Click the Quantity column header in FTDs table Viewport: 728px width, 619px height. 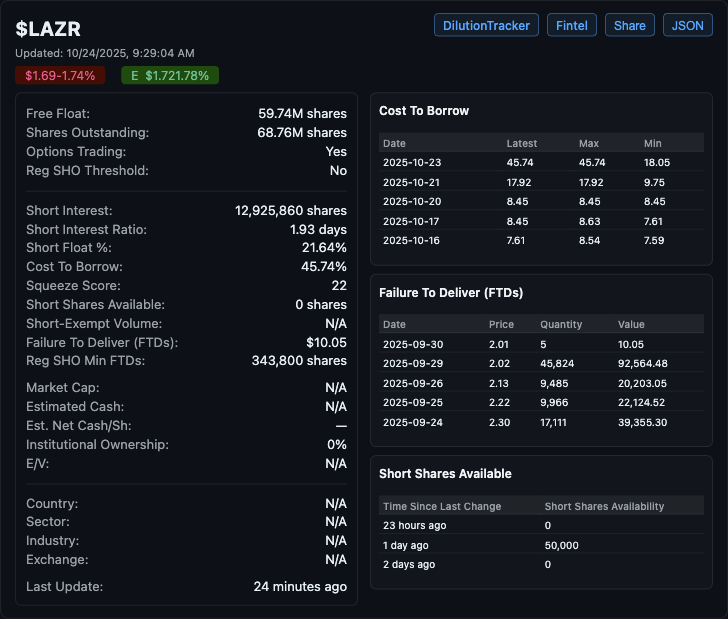point(561,324)
